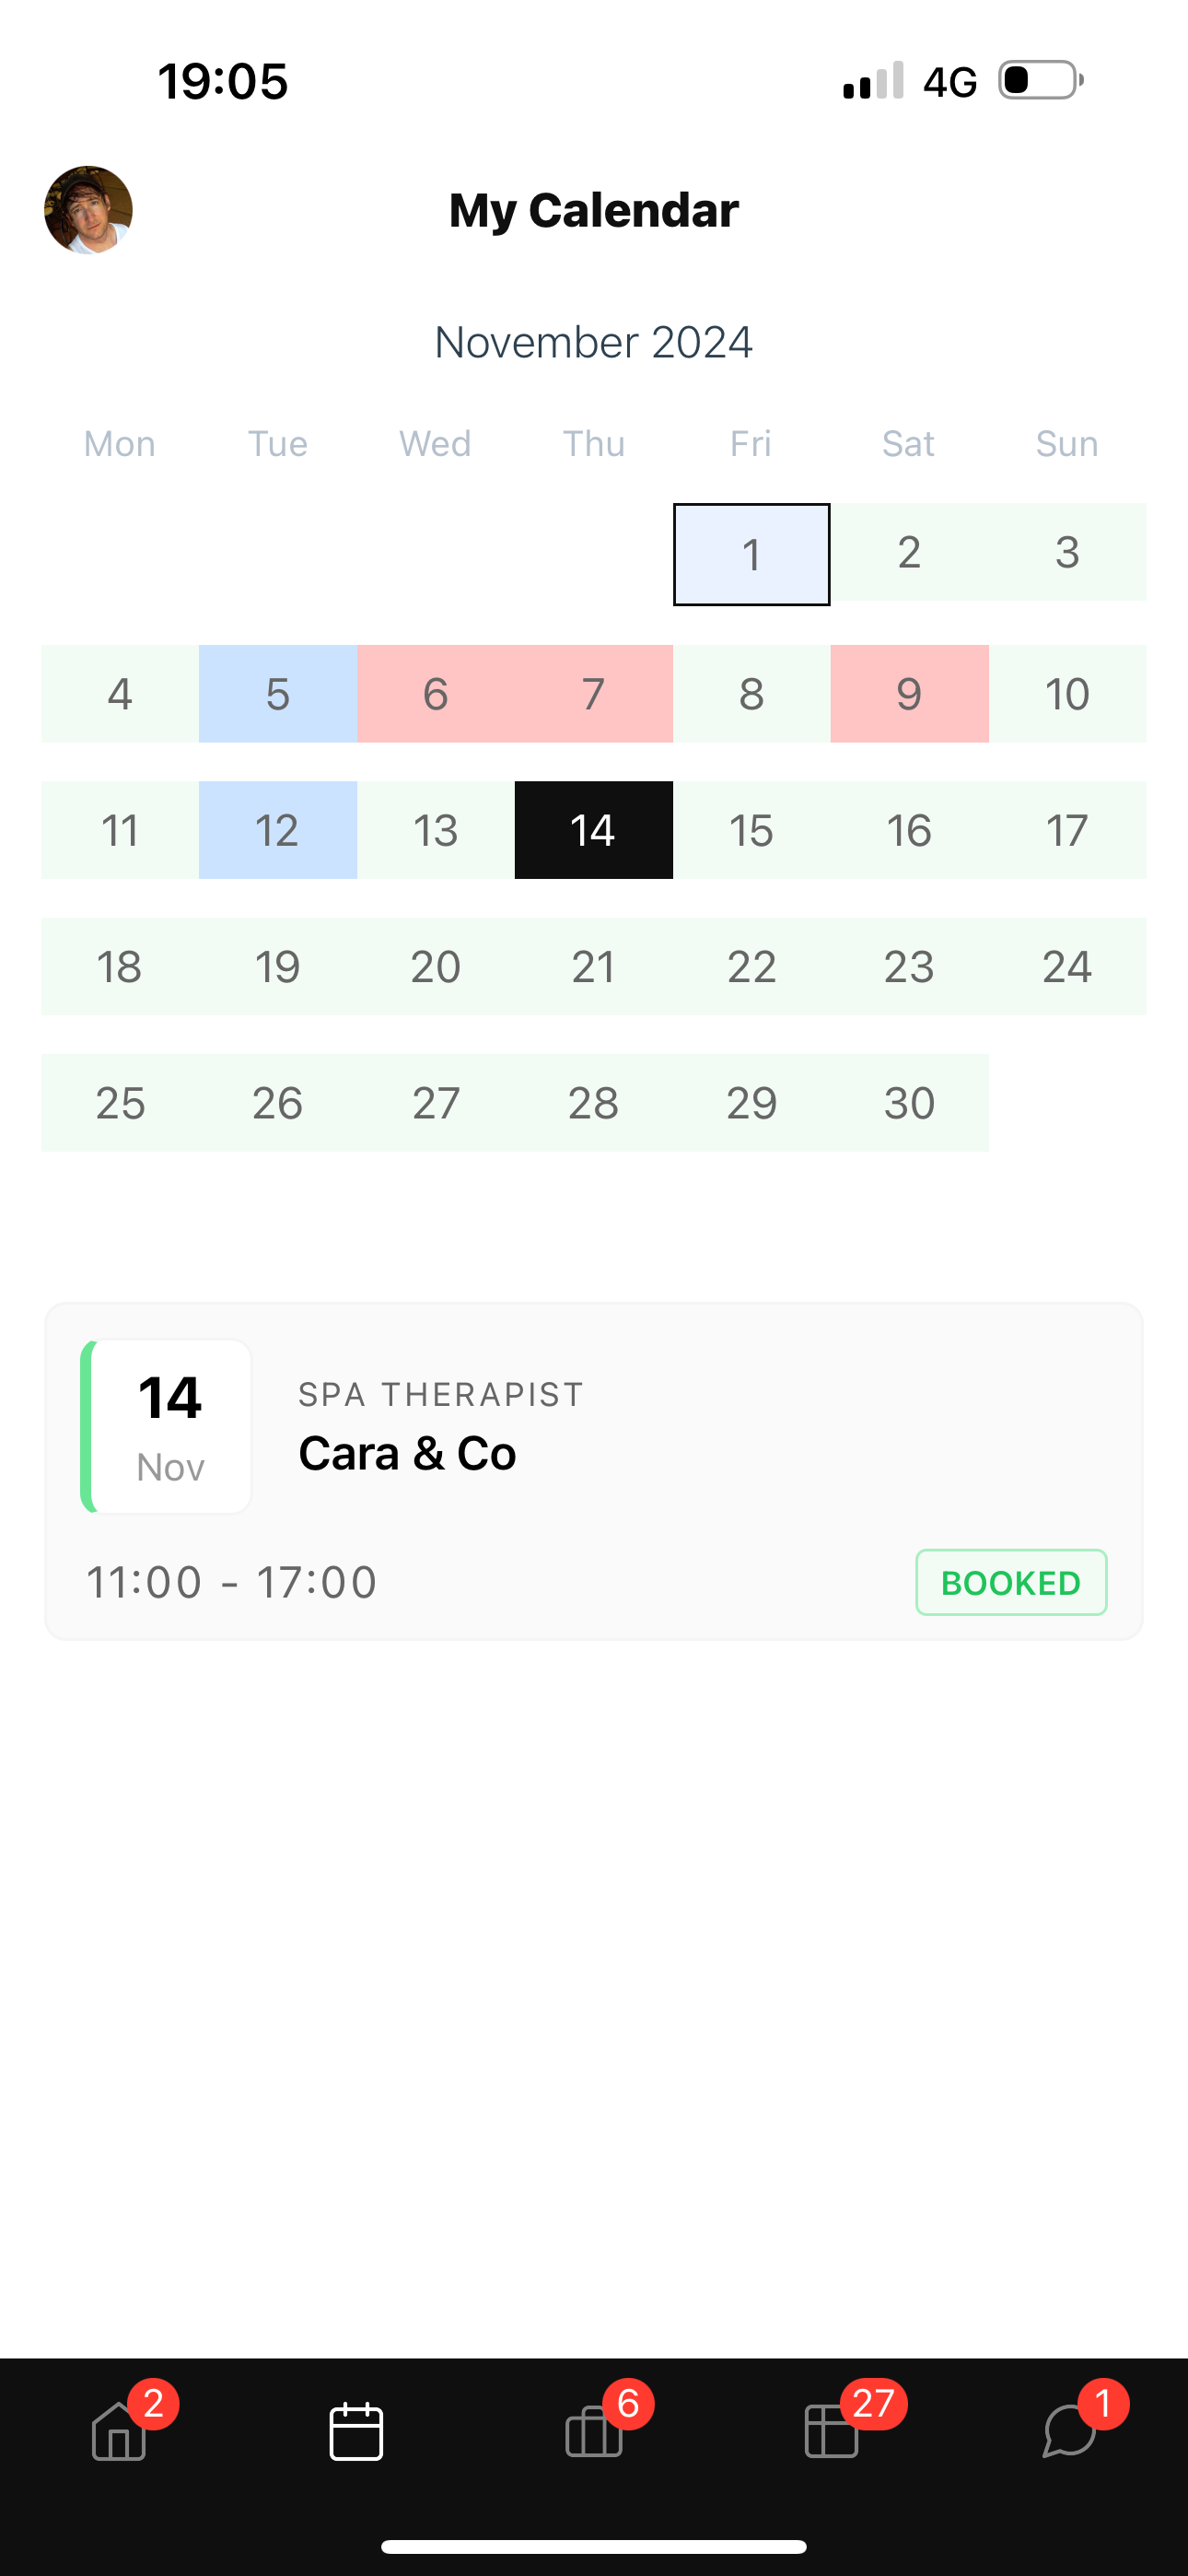Select blue-highlighted date 12

[278, 830]
